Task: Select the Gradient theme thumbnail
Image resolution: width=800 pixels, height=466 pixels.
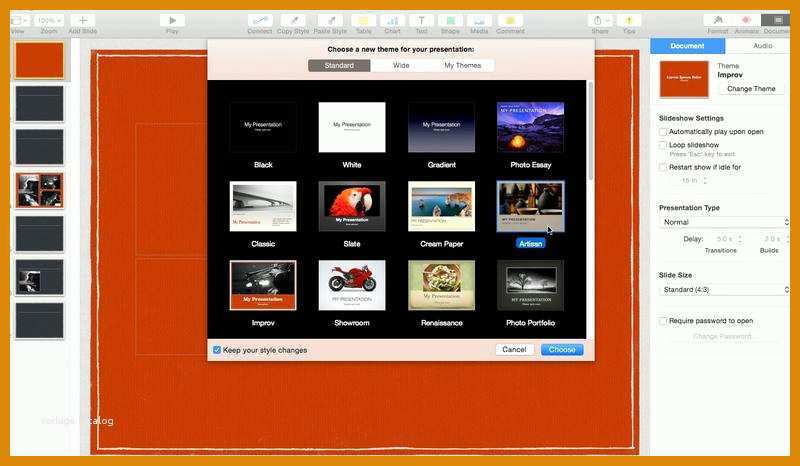Action: (x=441, y=127)
